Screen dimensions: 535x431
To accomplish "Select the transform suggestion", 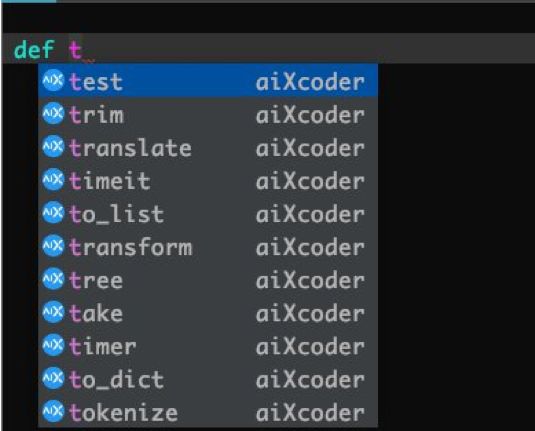I will point(208,246).
